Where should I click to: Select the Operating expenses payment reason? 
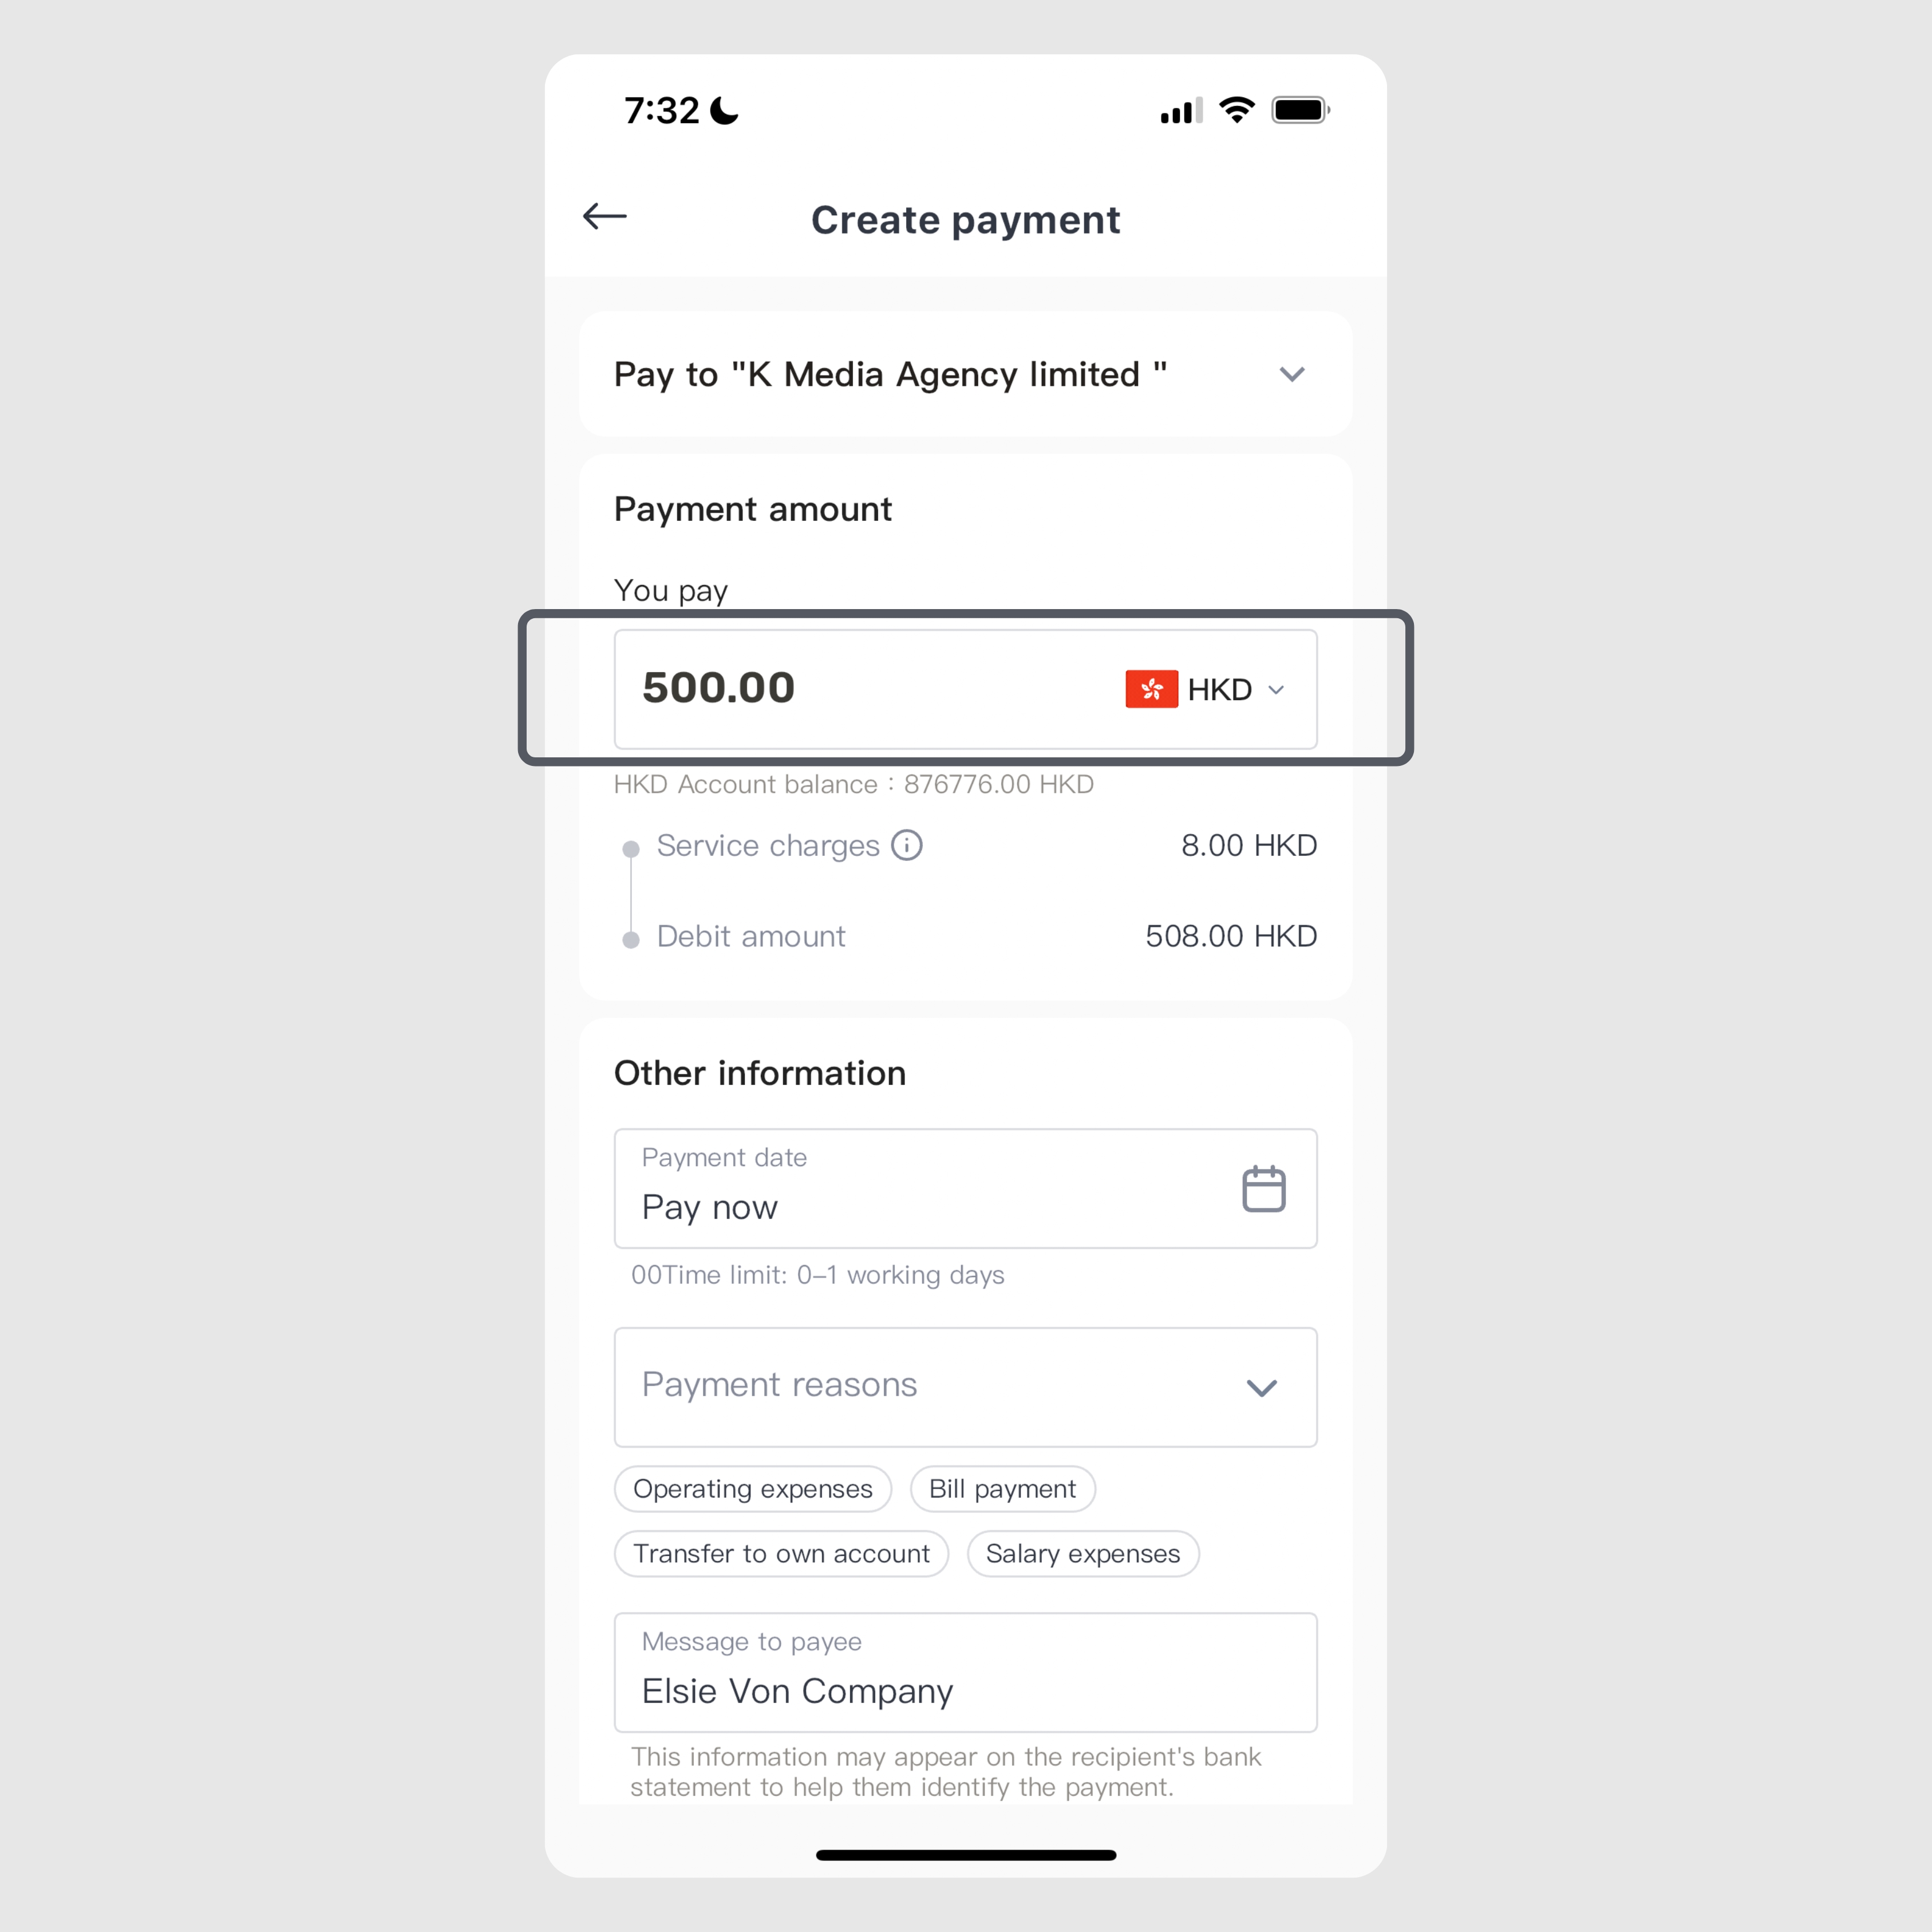pyautogui.click(x=750, y=1486)
